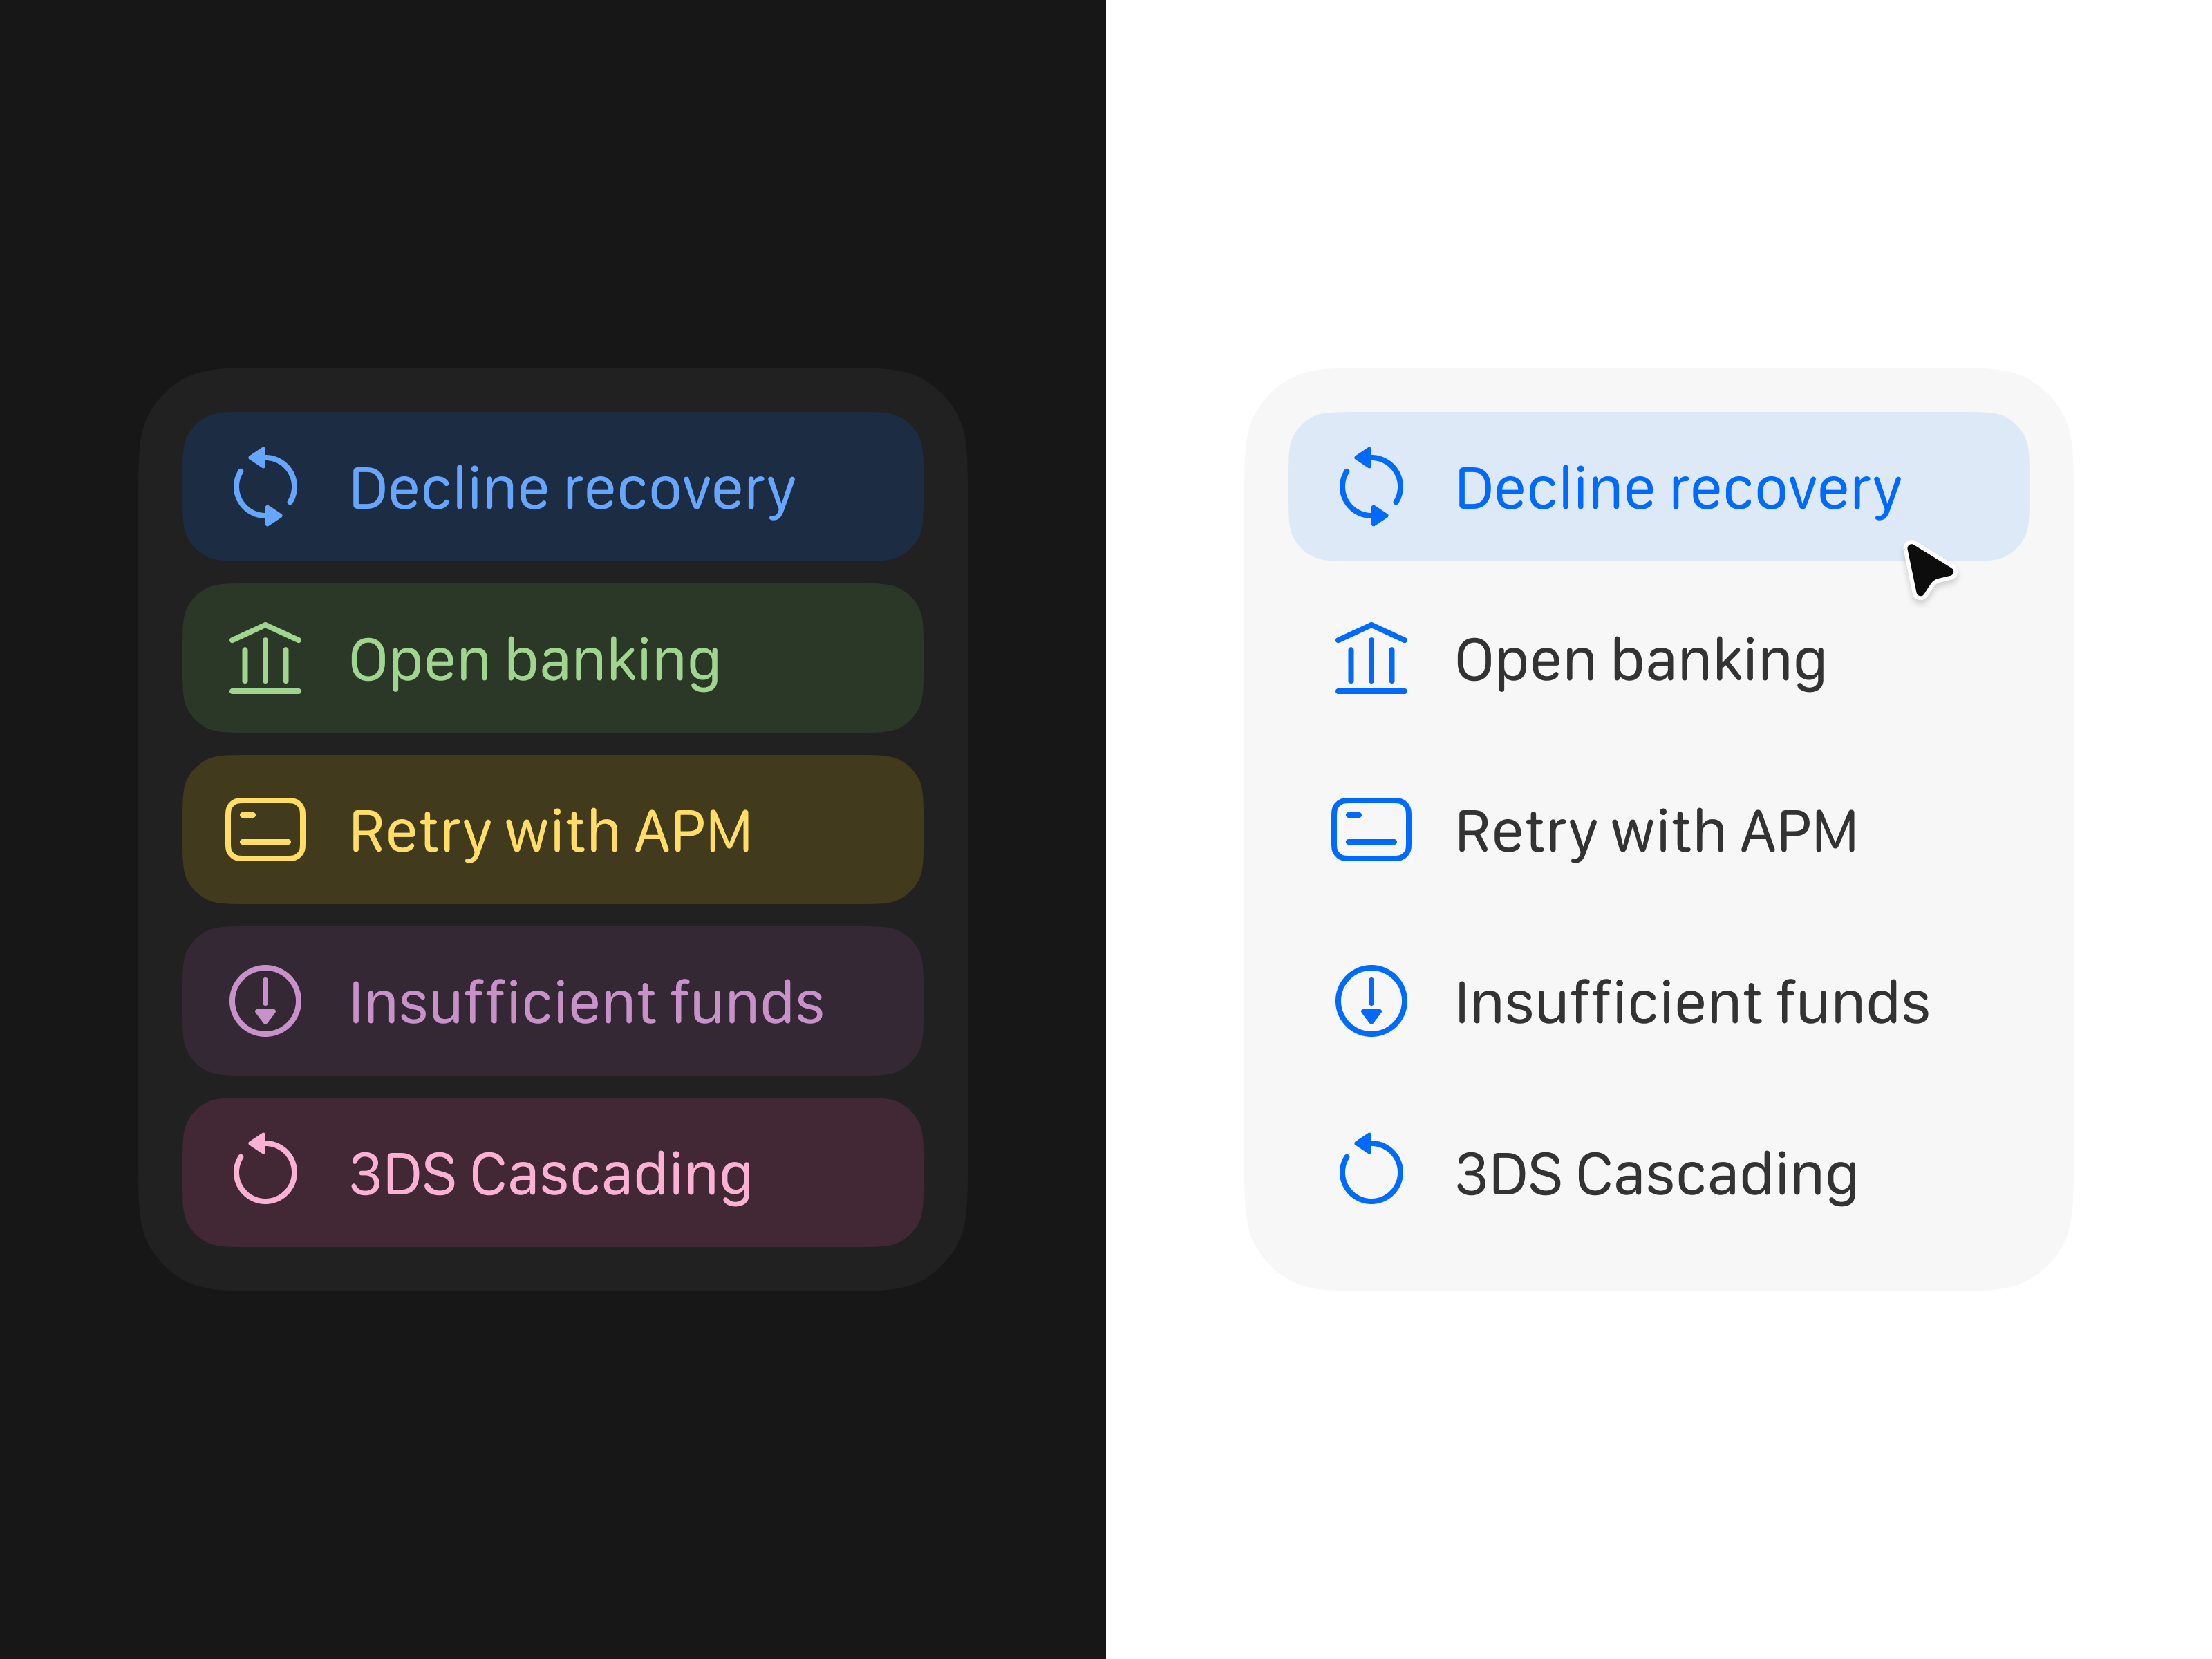Click the blue download-circle icon in light menu
2212x1659 pixels.
tap(1371, 1001)
